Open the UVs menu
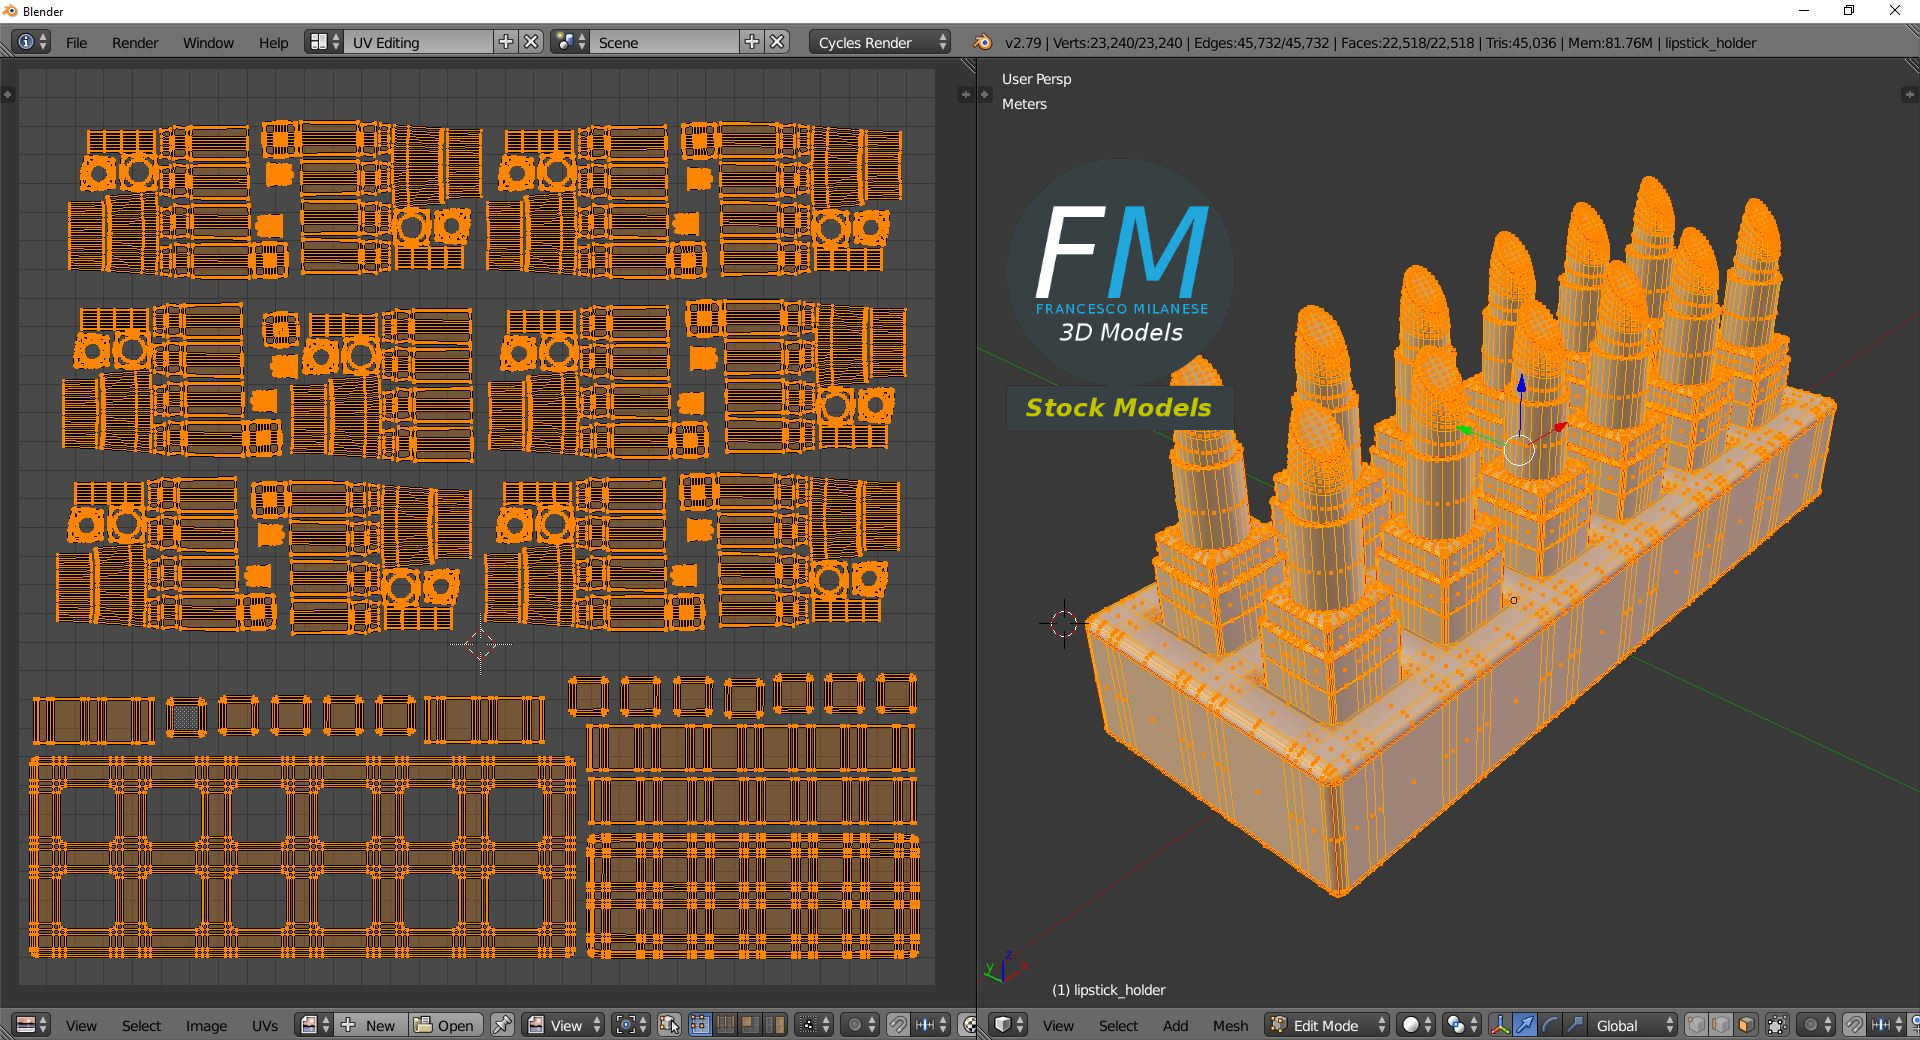This screenshot has width=1920, height=1040. 265,1026
